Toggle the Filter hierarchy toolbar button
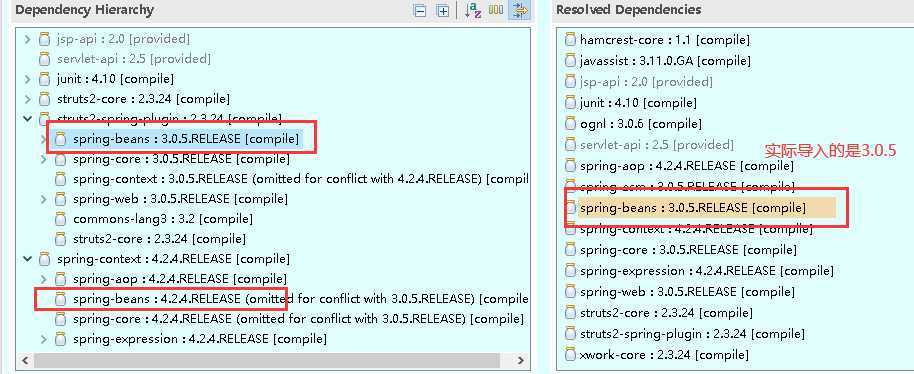 (x=519, y=10)
